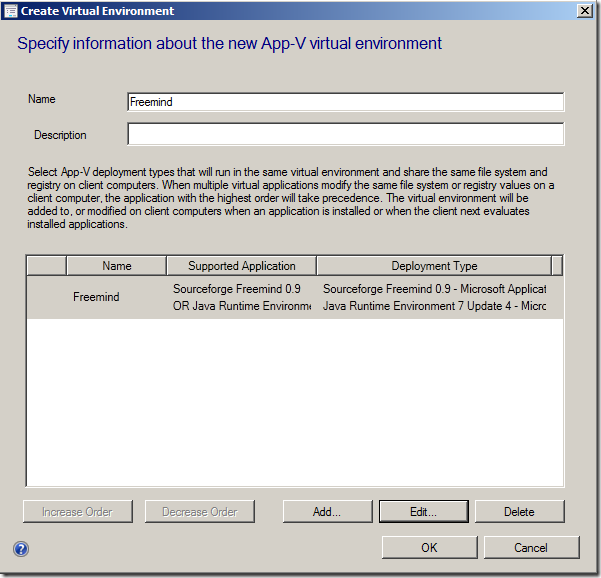The width and height of the screenshot is (601, 578).
Task: Open help via the blue question mark icon
Action: point(21,548)
